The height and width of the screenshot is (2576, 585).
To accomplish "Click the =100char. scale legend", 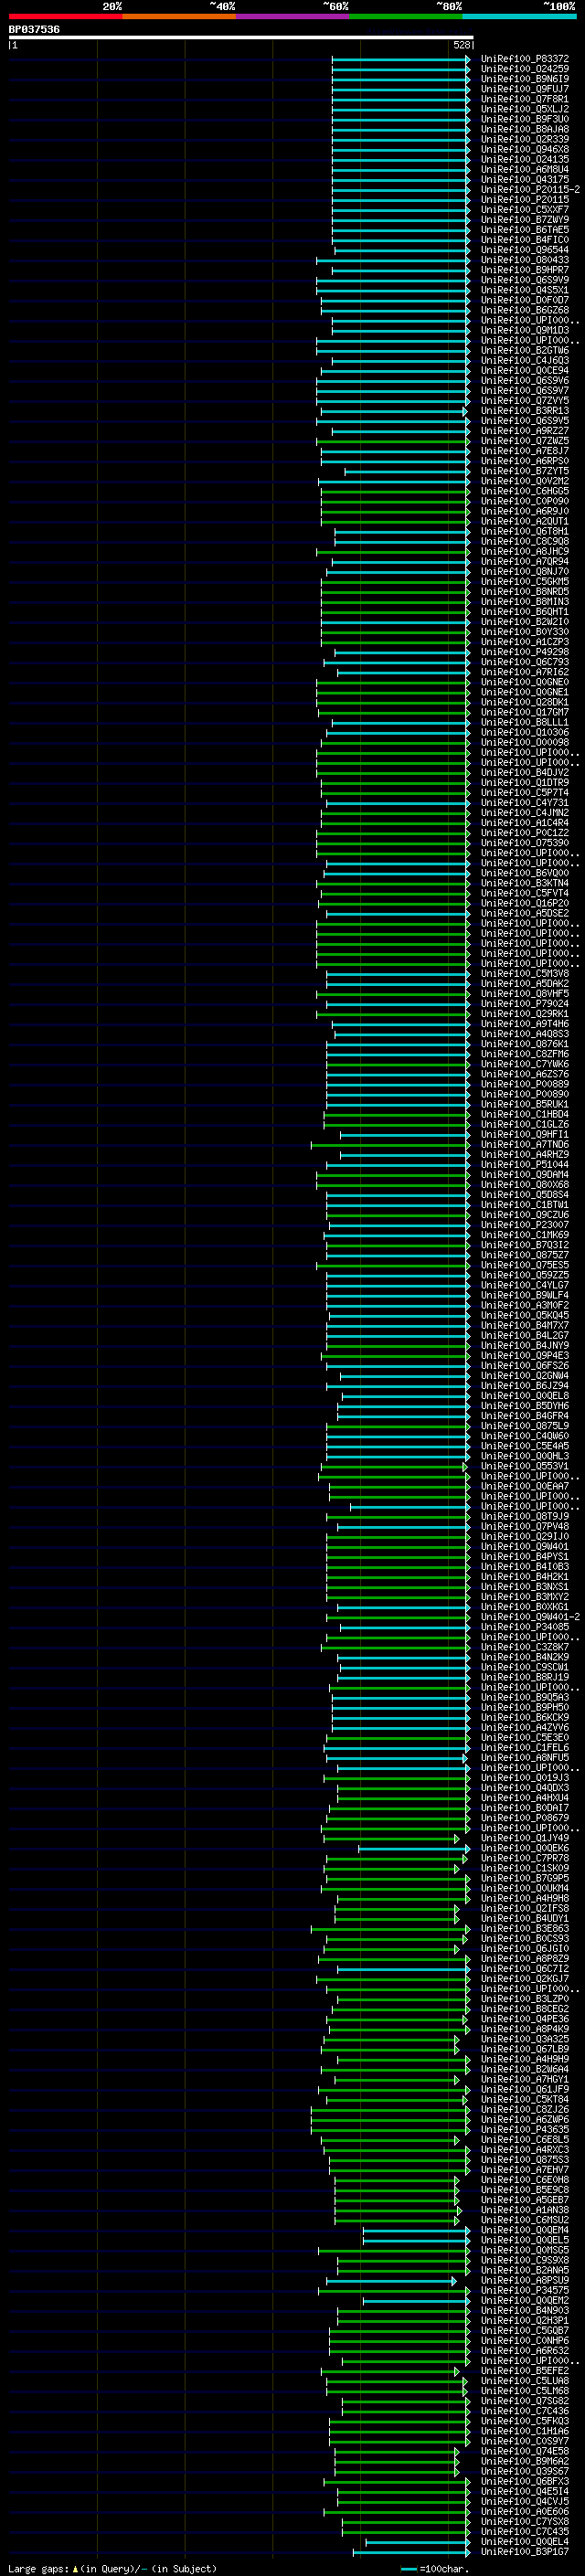I will click(x=433, y=2568).
